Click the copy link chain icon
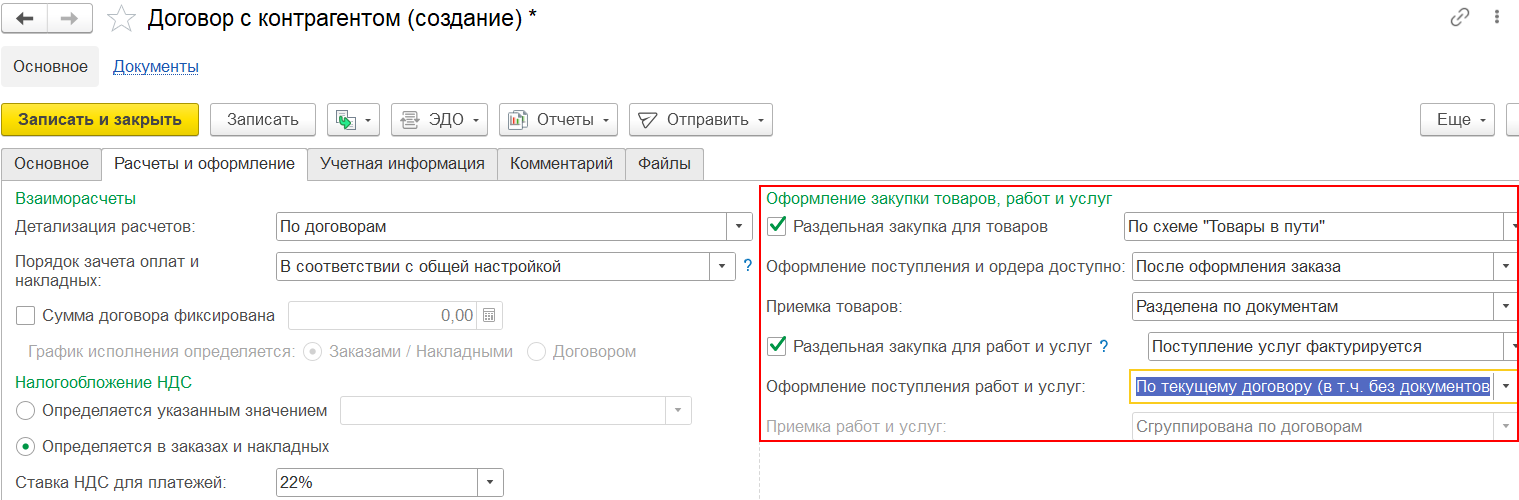Image resolution: width=1519 pixels, height=500 pixels. point(1459,17)
